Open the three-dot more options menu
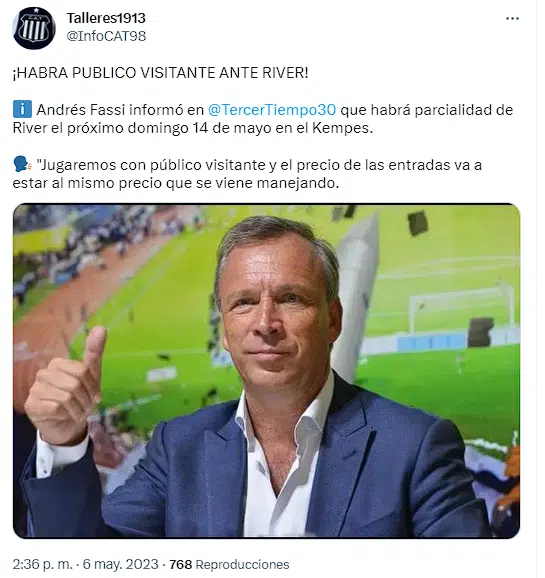Image resolution: width=545 pixels, height=578 pixels. click(x=512, y=19)
